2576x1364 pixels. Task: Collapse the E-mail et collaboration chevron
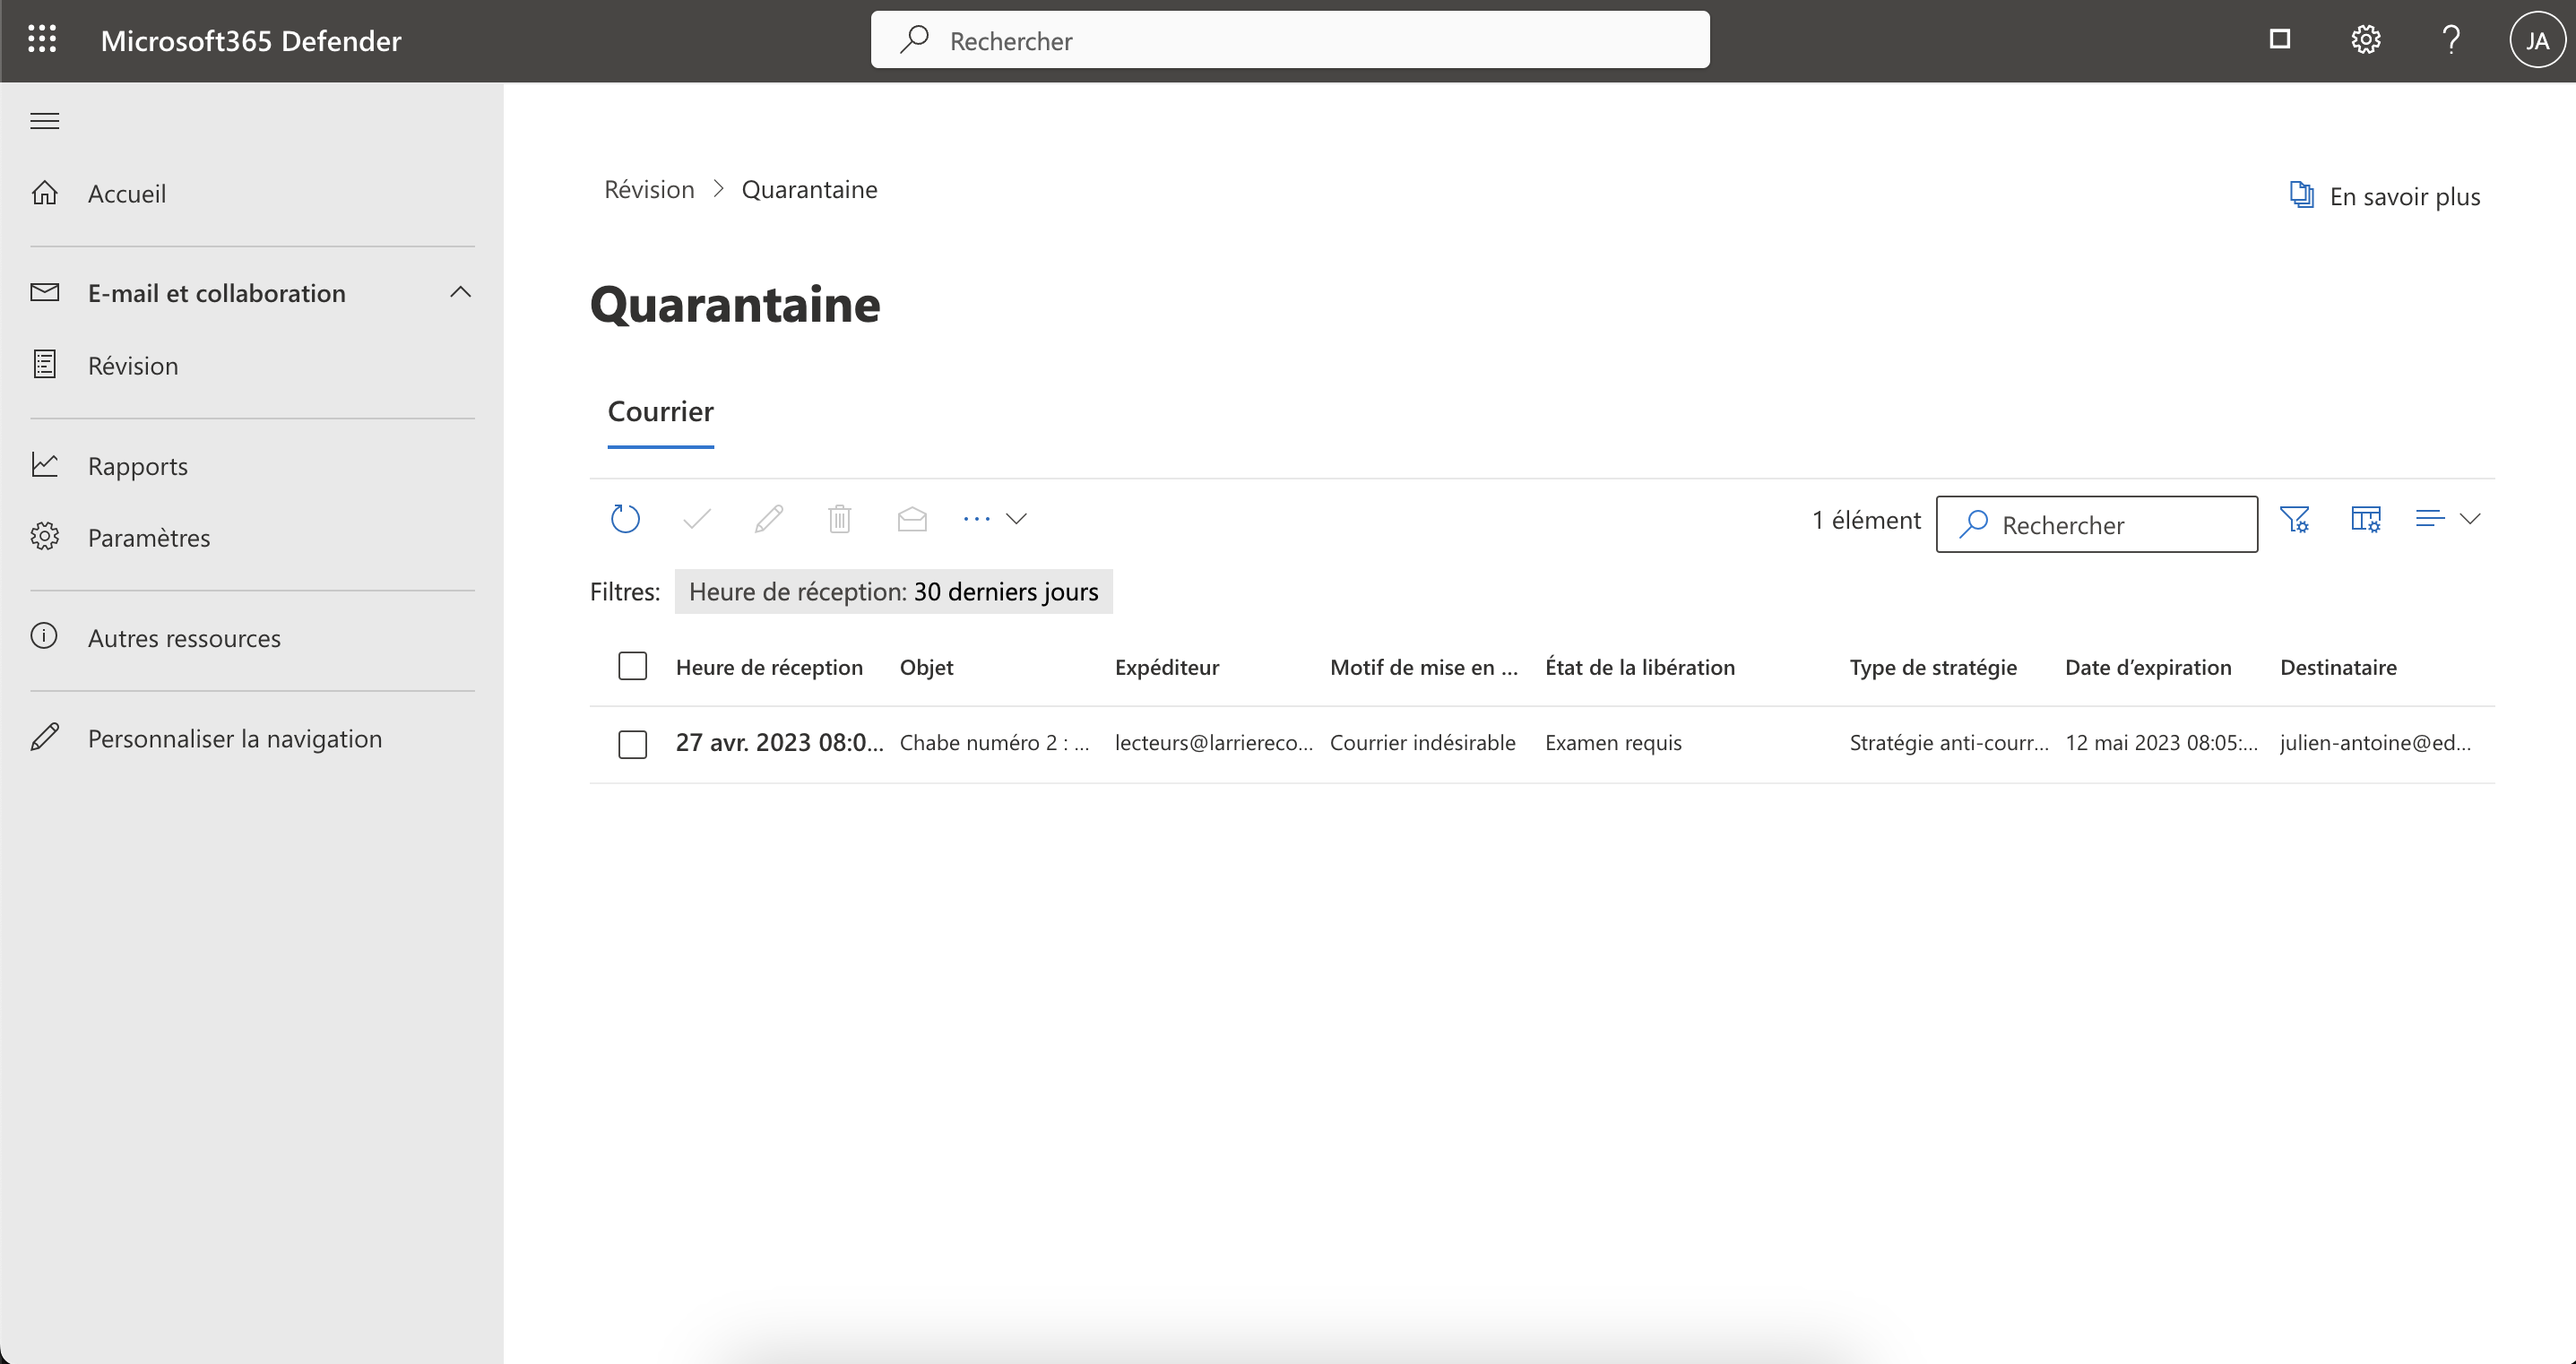click(461, 292)
